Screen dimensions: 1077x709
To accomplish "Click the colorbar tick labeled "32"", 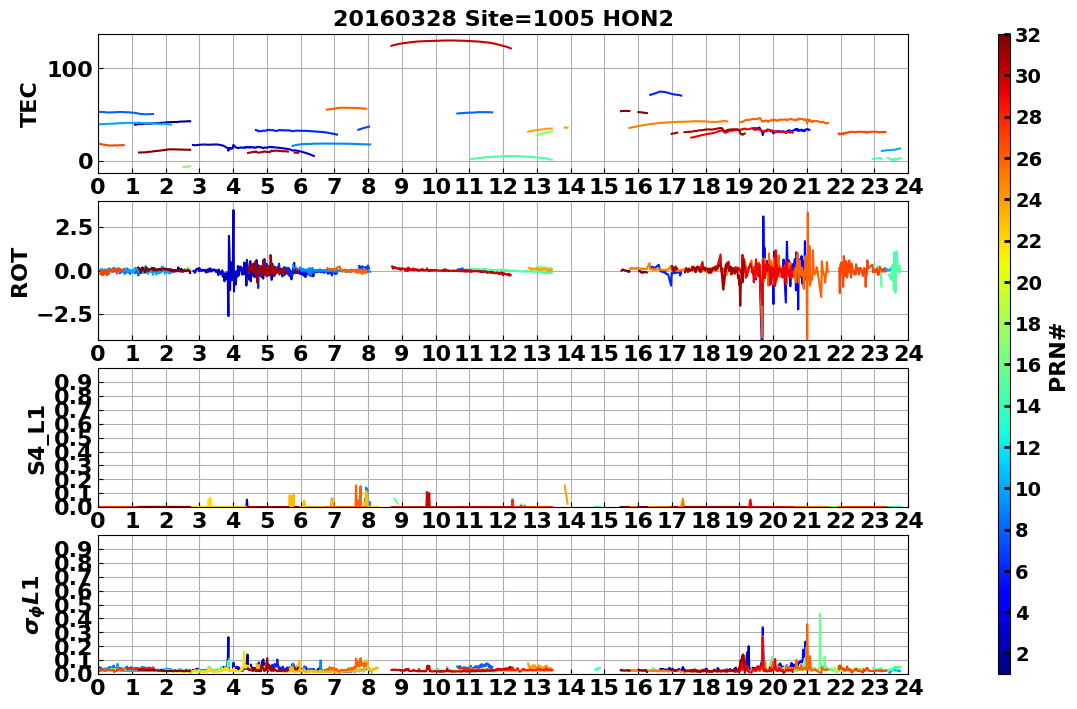I will pyautogui.click(x=1028, y=35).
